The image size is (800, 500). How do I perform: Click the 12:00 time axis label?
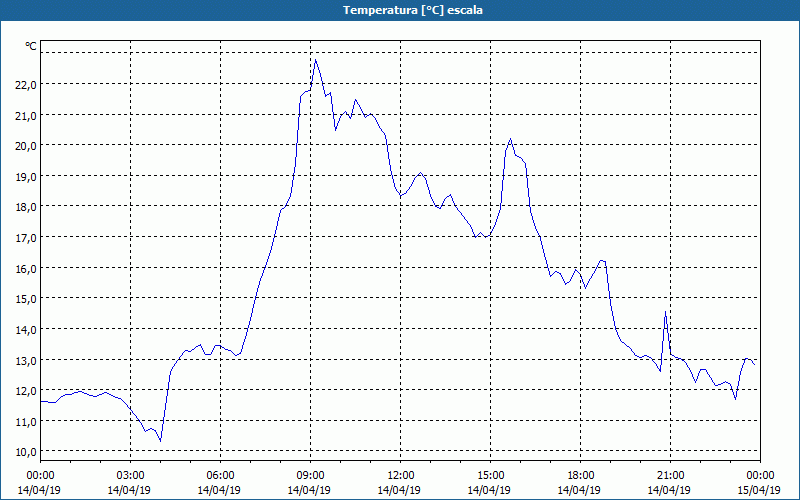(401, 476)
